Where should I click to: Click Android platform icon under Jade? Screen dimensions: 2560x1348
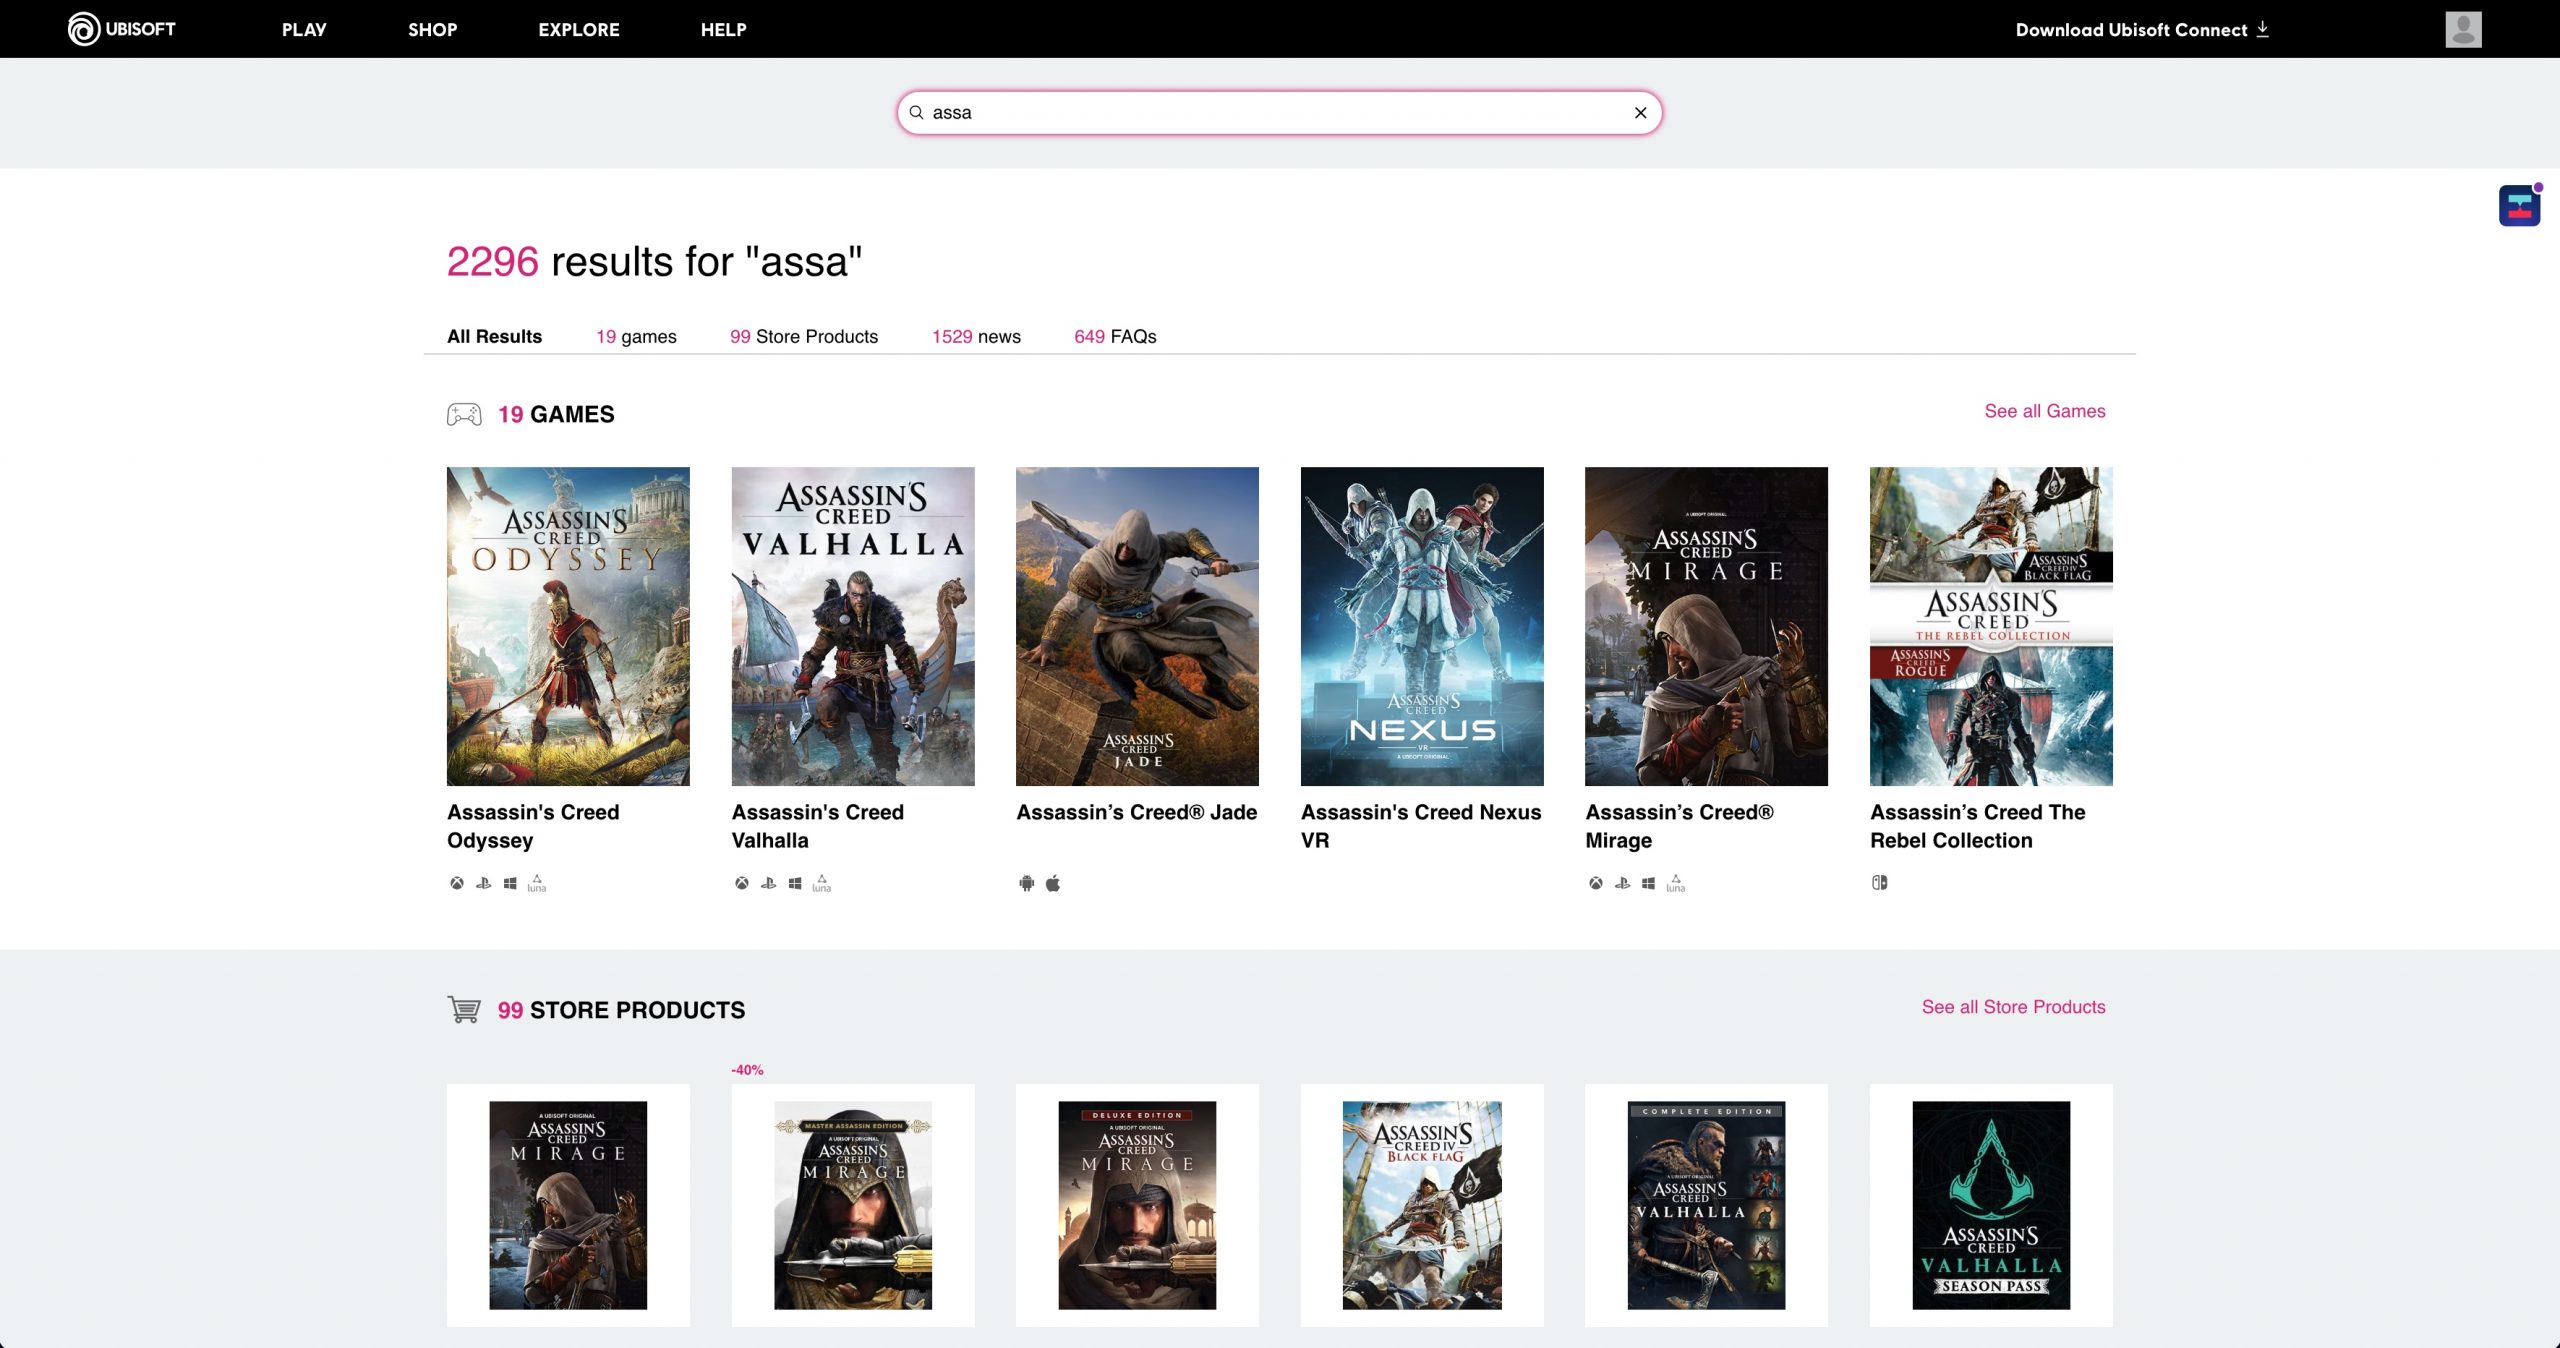click(1026, 883)
